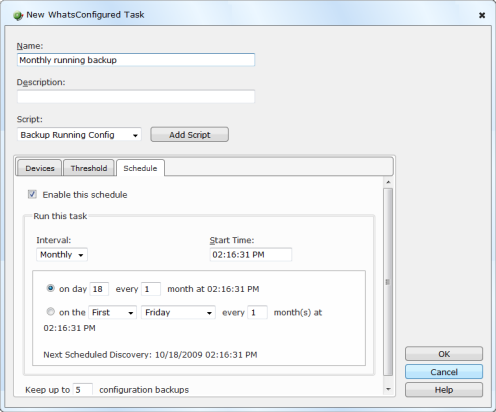Viewport: 496px width, 412px height.
Task: Confirm with the OK button
Action: pos(444,354)
